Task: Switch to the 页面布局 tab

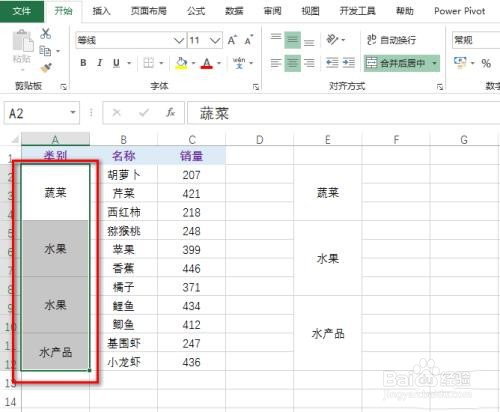Action: 149,11
